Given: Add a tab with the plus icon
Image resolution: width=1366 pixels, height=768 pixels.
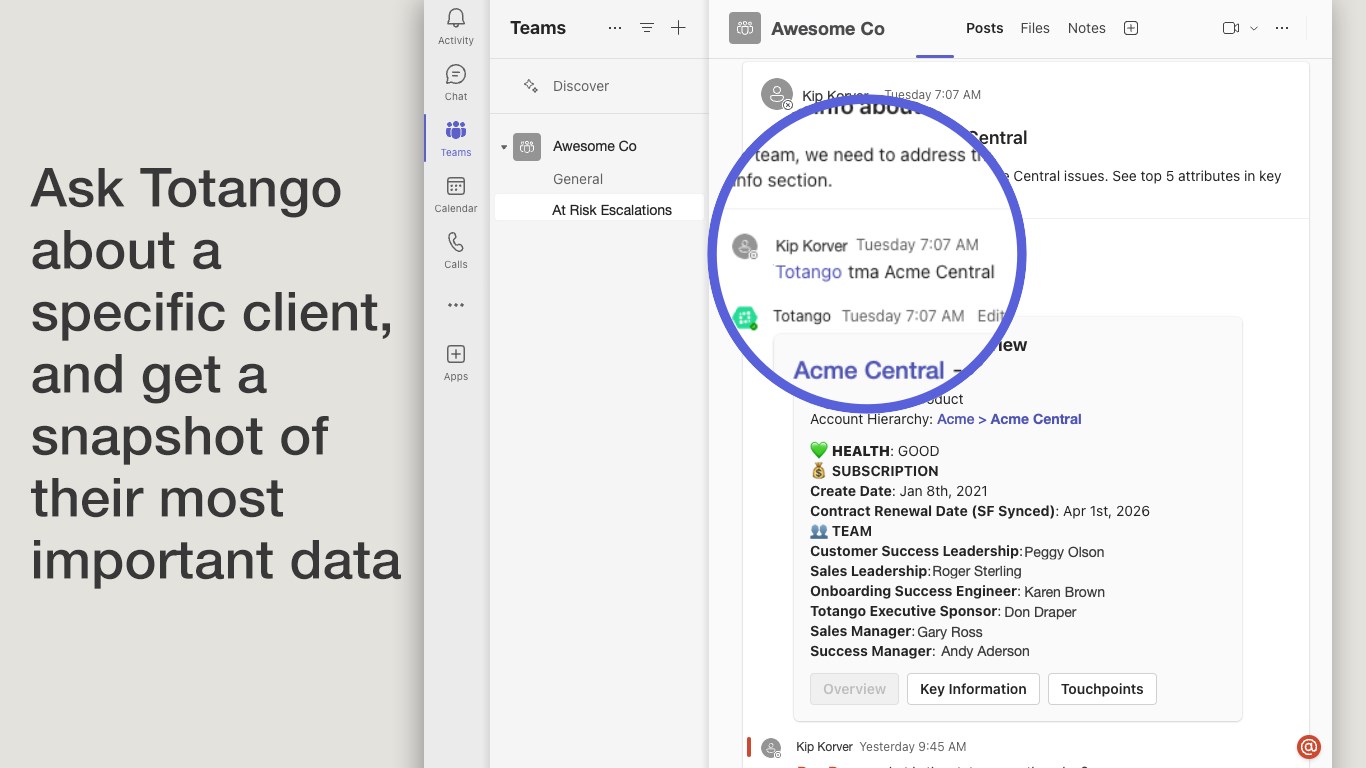Looking at the screenshot, I should pyautogui.click(x=1131, y=28).
